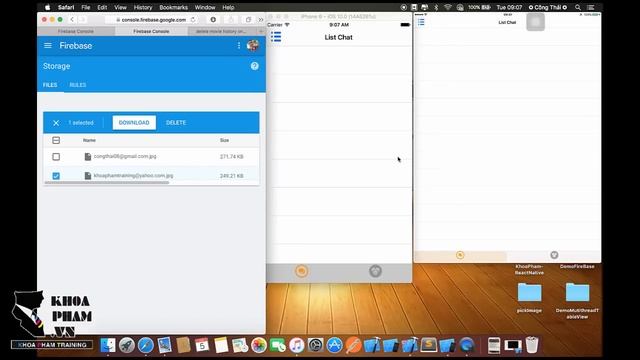Open App Store from the Dock
Screen dimensions: 640x360
334,345
